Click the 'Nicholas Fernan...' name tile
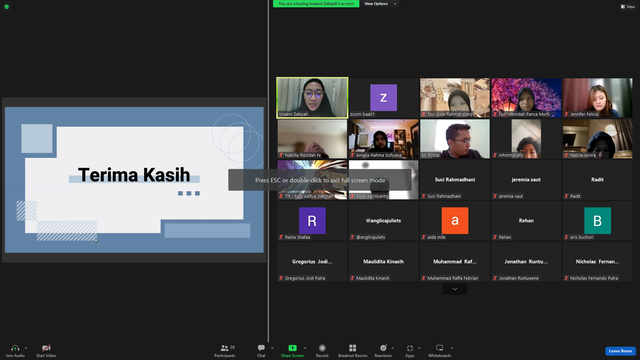 597,262
